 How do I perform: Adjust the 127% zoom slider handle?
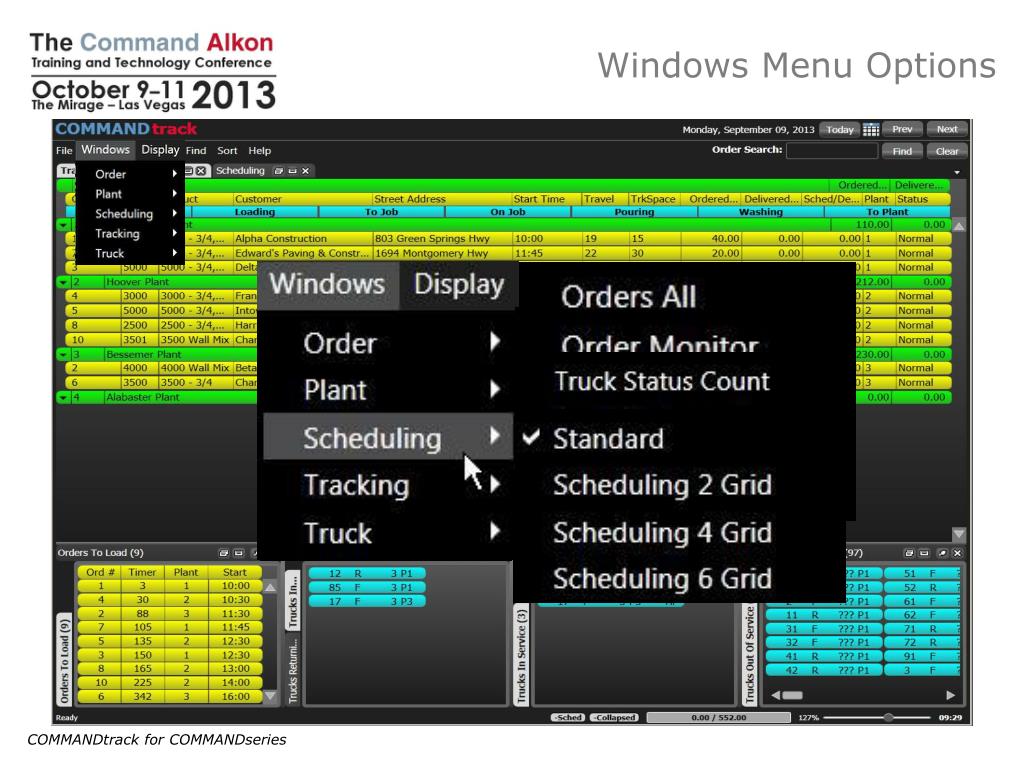click(x=888, y=717)
